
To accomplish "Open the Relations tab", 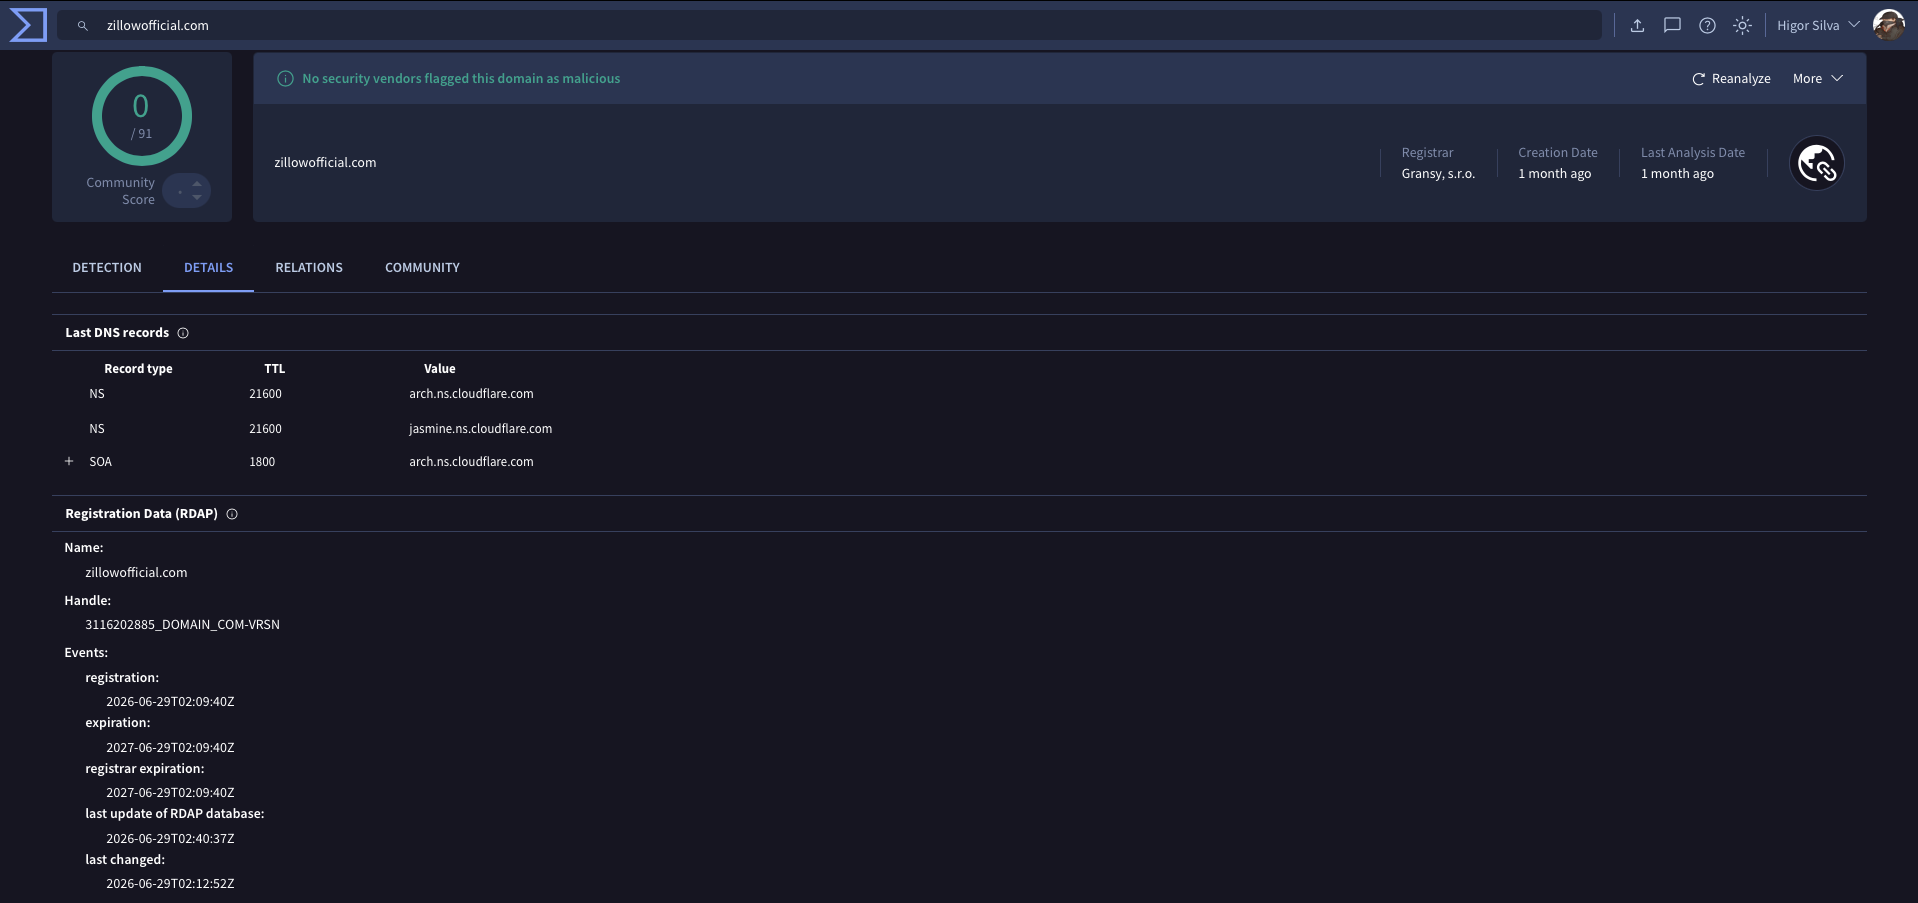I will tap(309, 268).
